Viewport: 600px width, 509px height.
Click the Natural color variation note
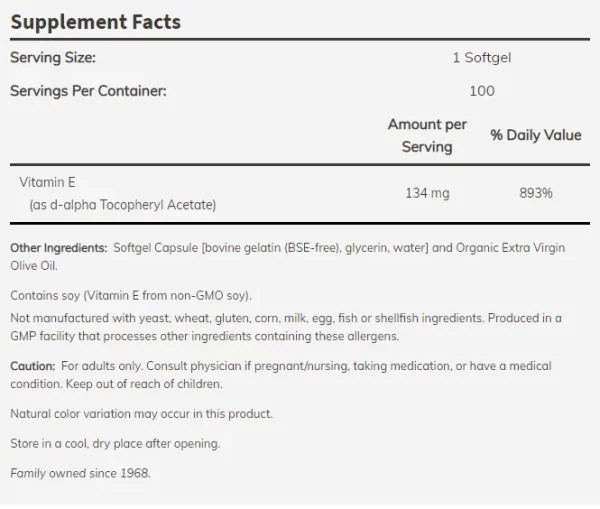[142, 414]
